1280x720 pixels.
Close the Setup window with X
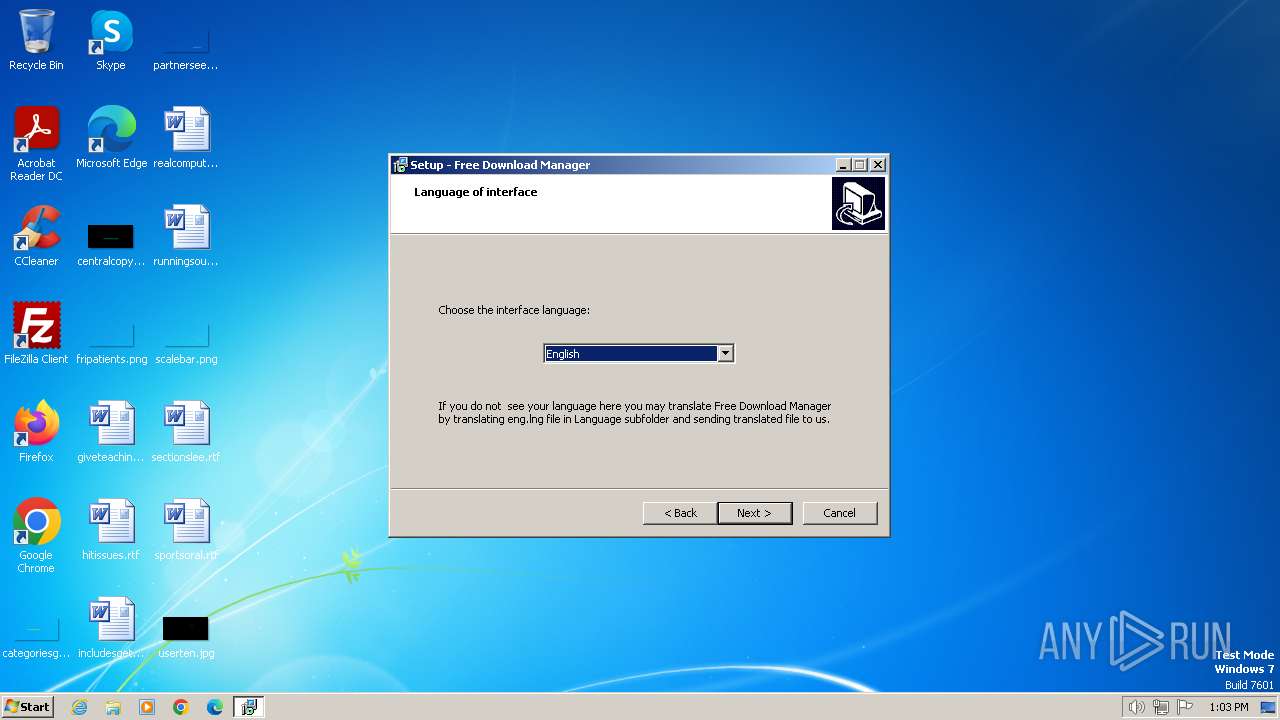point(878,165)
